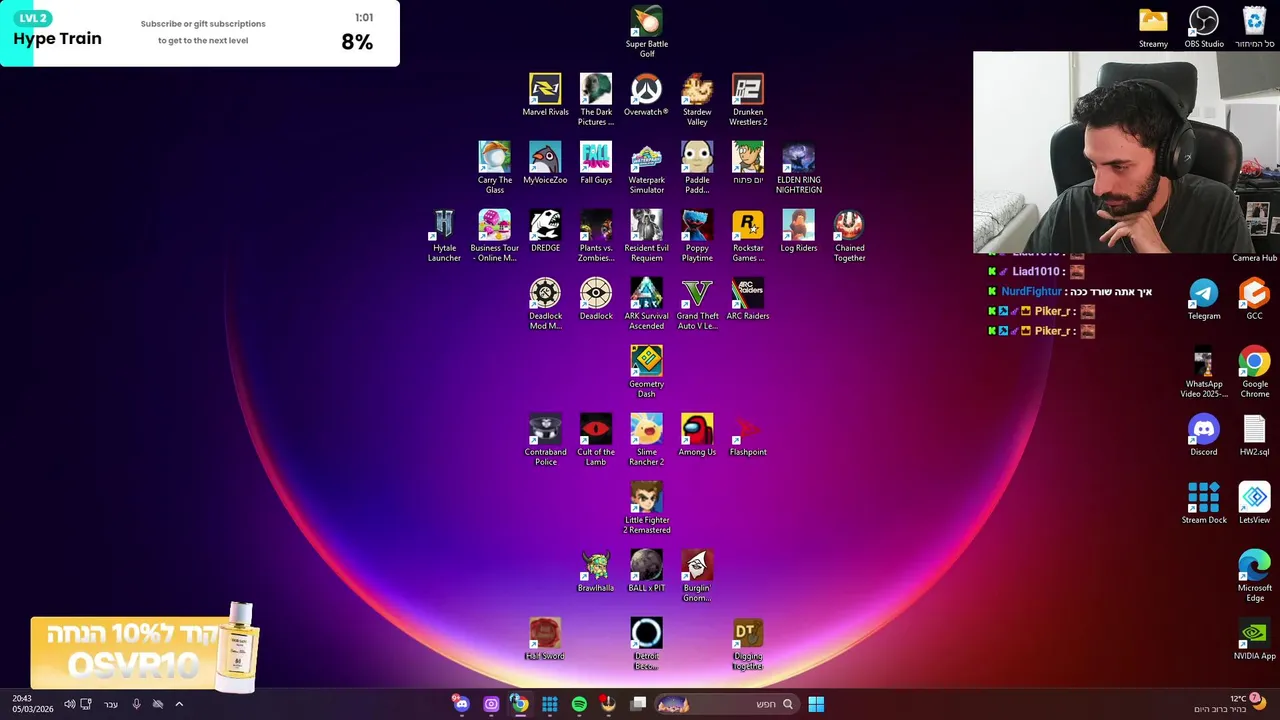Open the Slime Rancher 2 shortcut
This screenshot has height=720, width=1280.
pos(646,440)
